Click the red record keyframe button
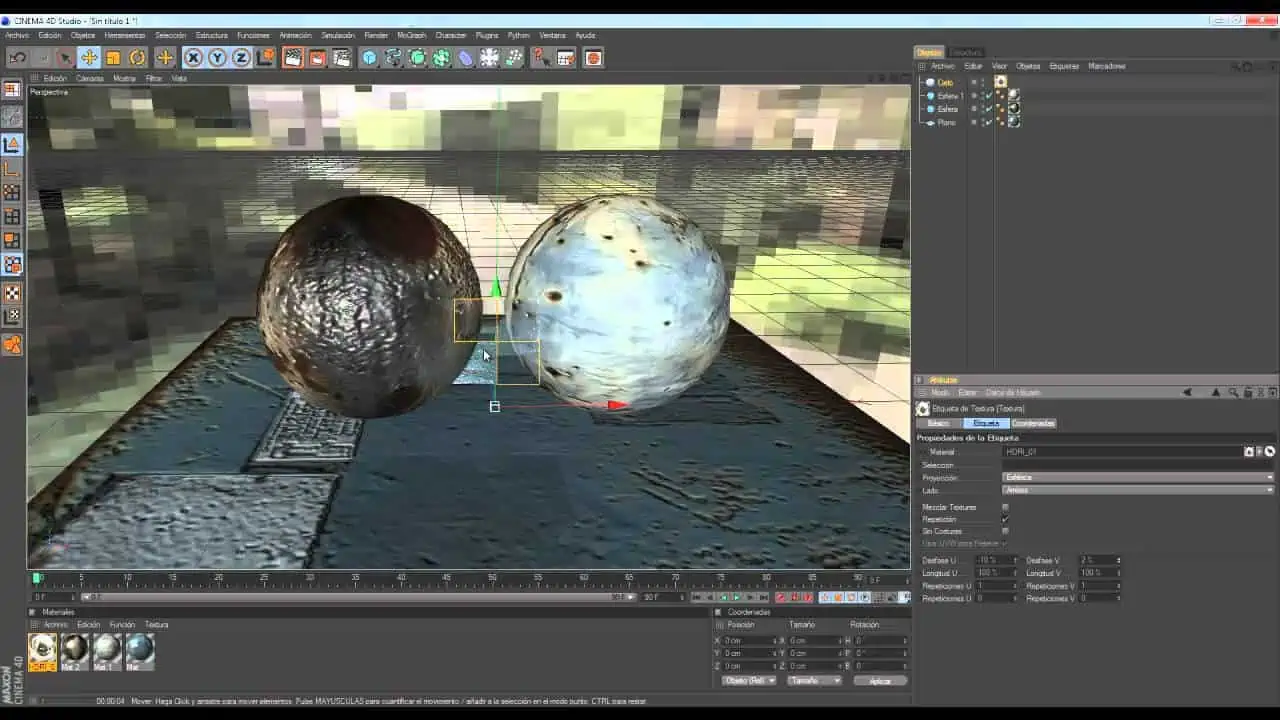 (781, 597)
